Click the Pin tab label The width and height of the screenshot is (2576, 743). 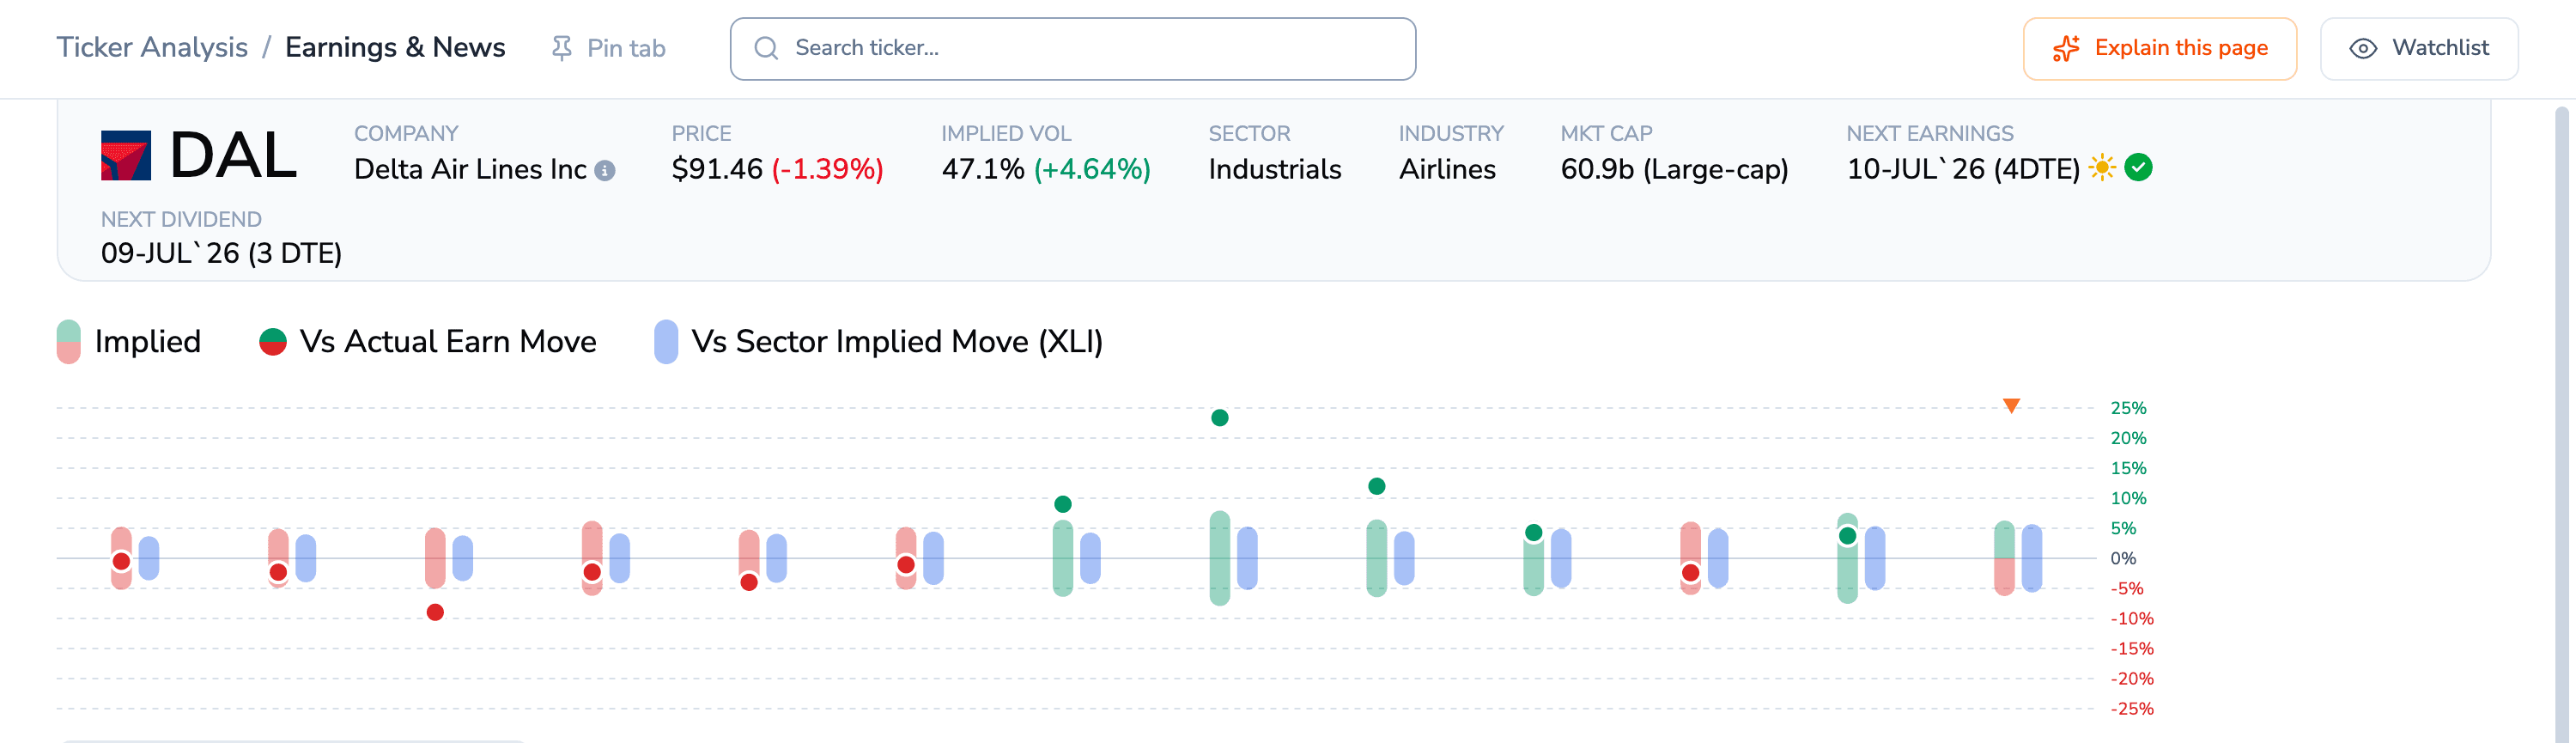click(x=626, y=48)
